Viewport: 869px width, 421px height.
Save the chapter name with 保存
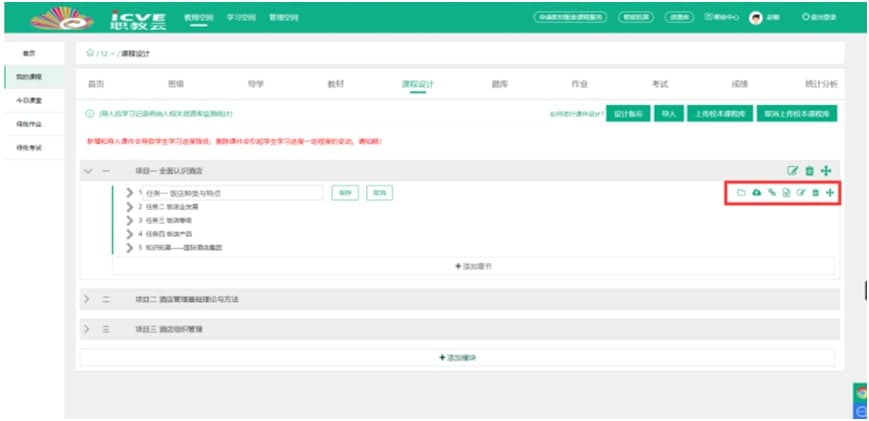coord(345,193)
